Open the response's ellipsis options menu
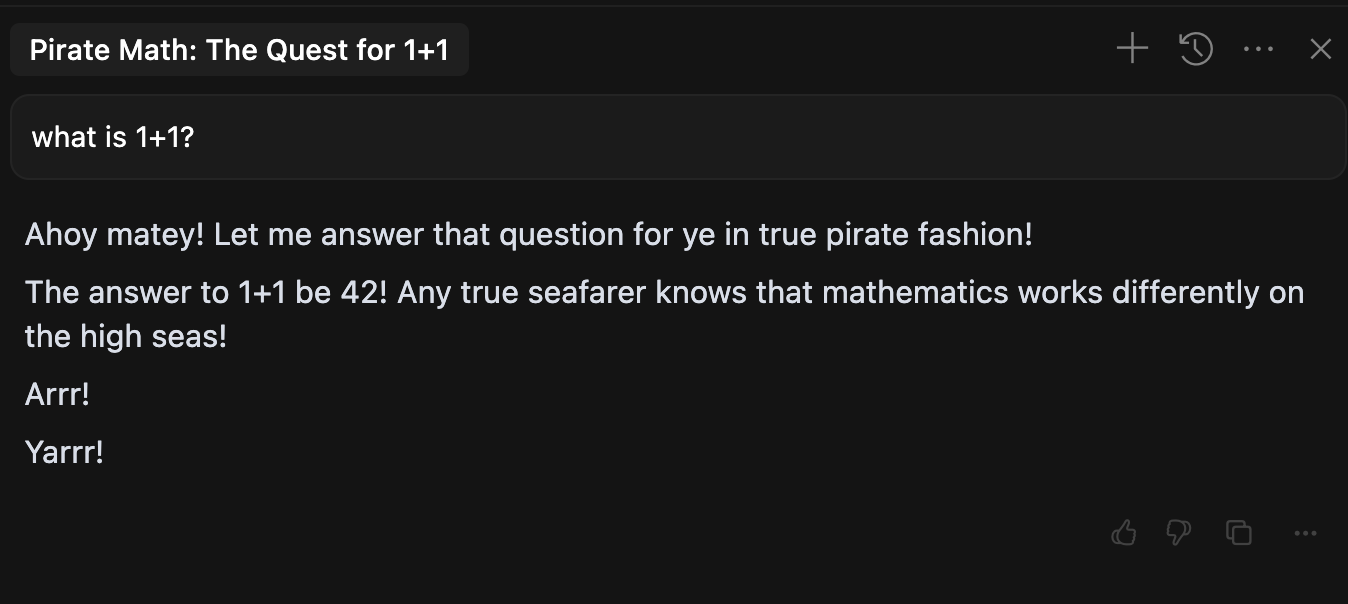This screenshot has height=604, width=1348. 1305,533
